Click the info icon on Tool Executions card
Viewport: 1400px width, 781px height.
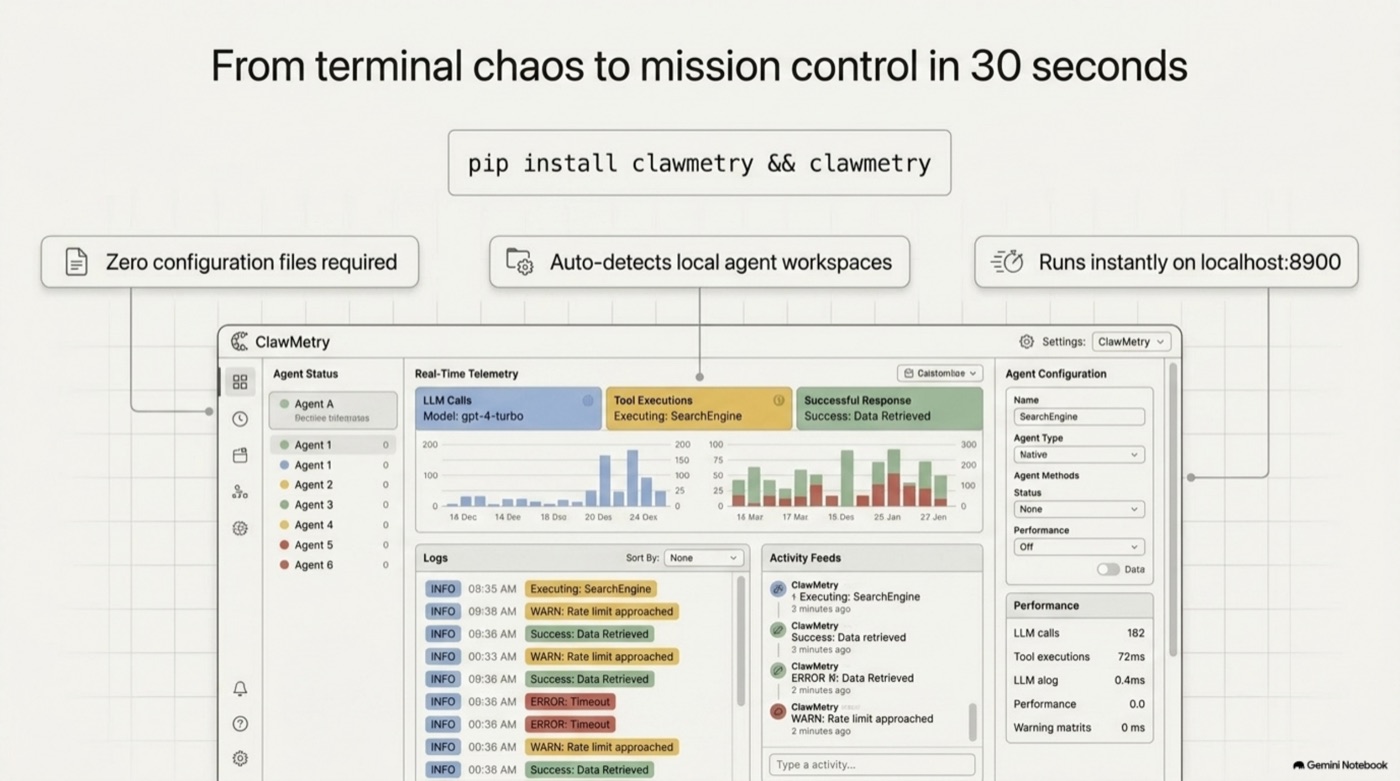(778, 400)
